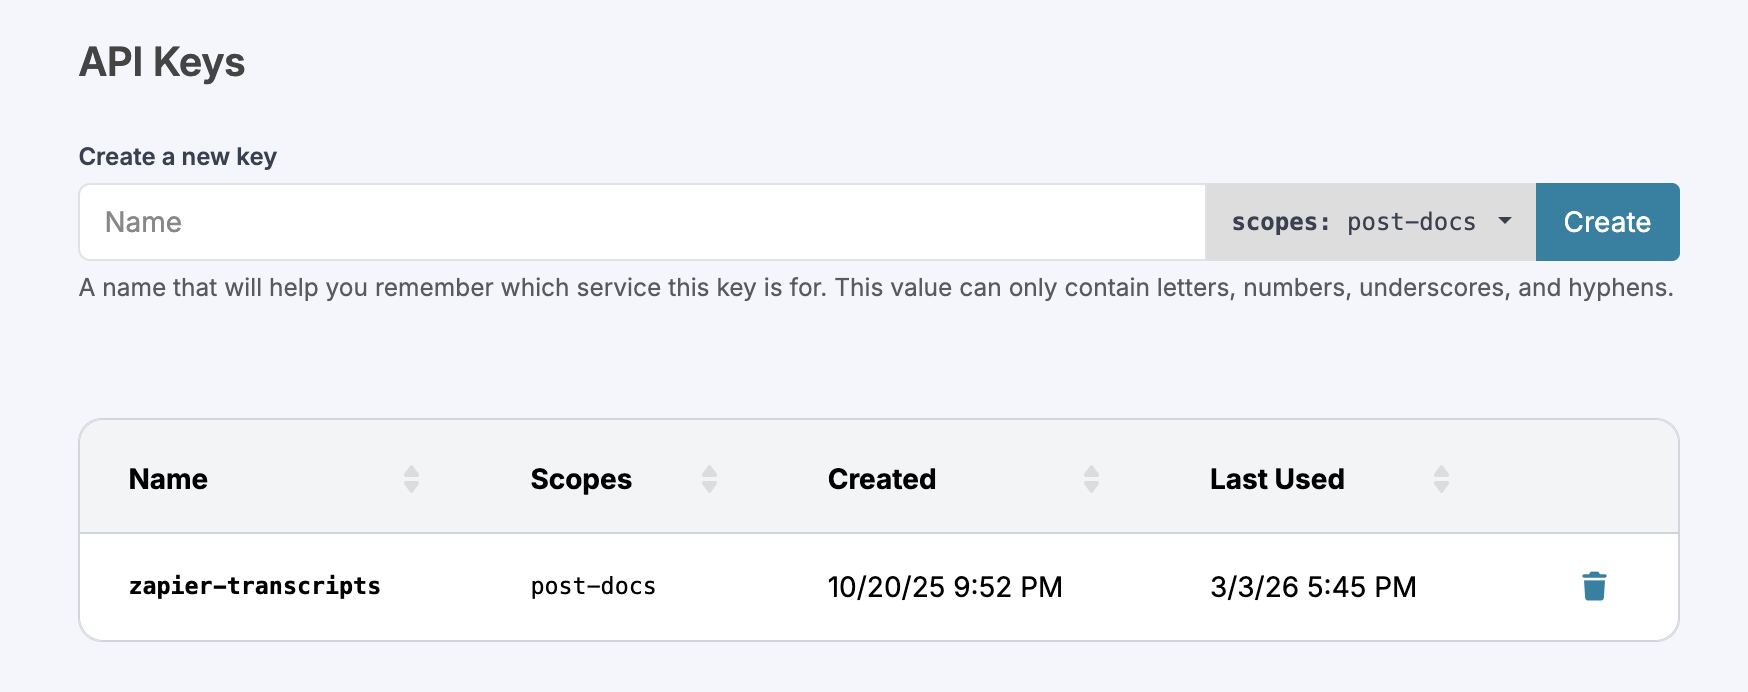Click the key name help text description
The height and width of the screenshot is (692, 1748).
(x=876, y=288)
